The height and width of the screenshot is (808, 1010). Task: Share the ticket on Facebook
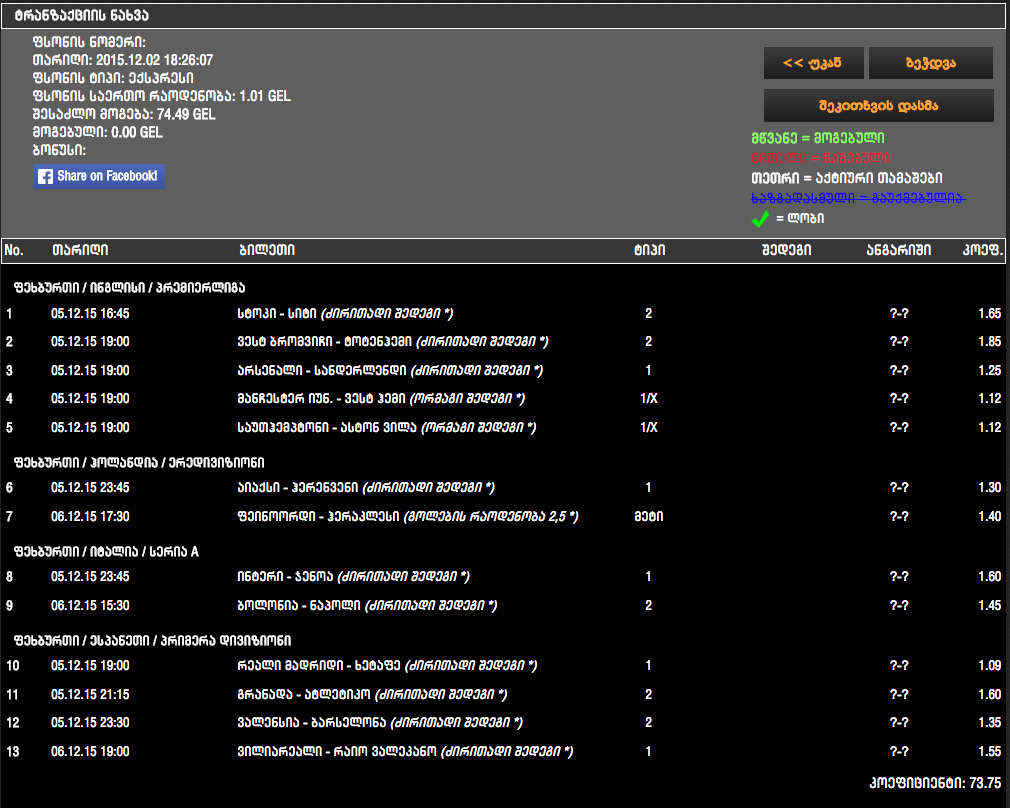[x=99, y=176]
